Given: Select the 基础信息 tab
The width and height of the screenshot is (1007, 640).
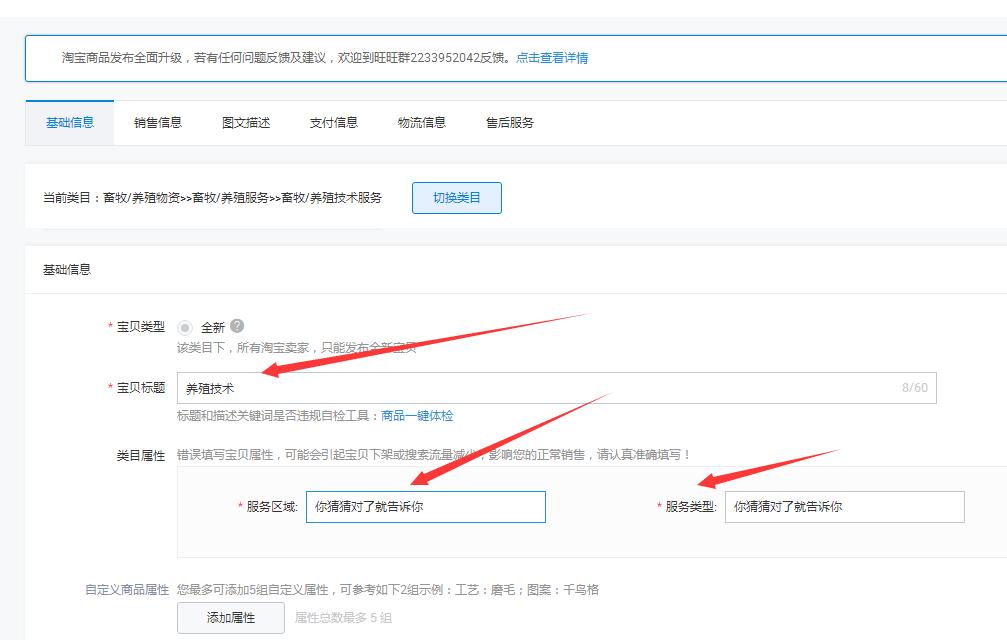Looking at the screenshot, I should click(x=68, y=122).
